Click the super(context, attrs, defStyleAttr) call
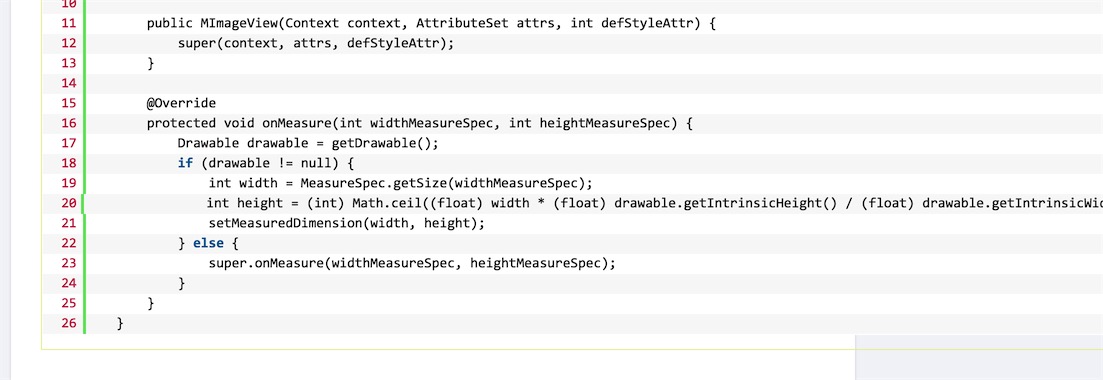The height and width of the screenshot is (380, 1103). [316, 44]
